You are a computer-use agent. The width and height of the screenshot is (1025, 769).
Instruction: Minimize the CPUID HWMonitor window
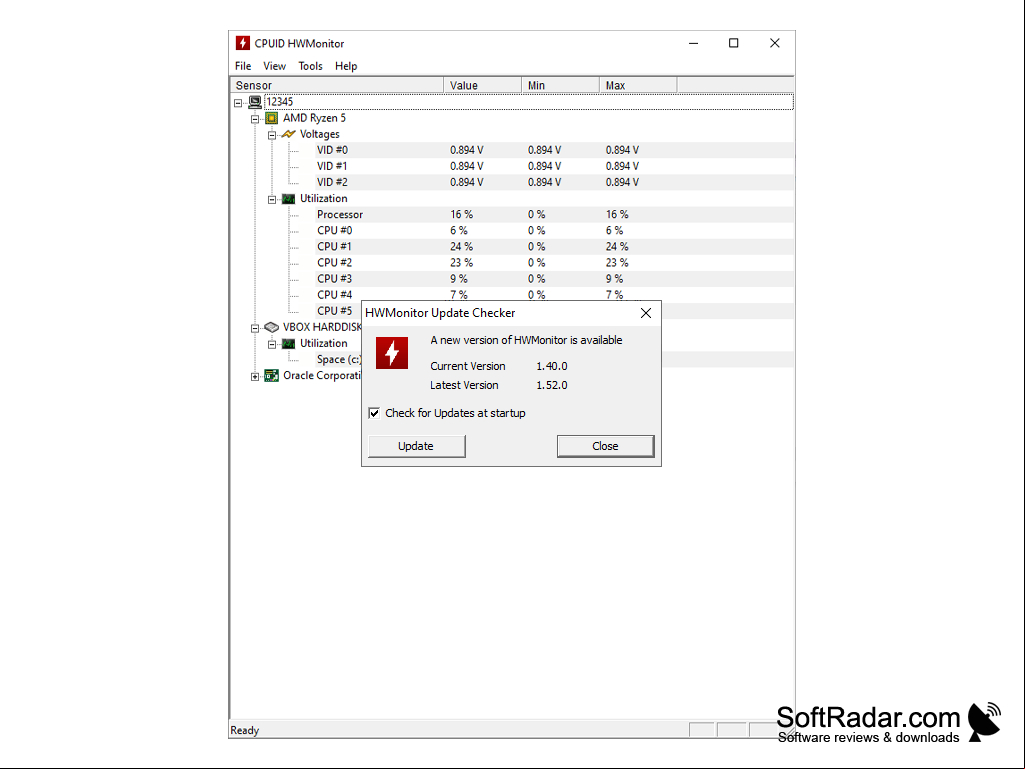694,43
